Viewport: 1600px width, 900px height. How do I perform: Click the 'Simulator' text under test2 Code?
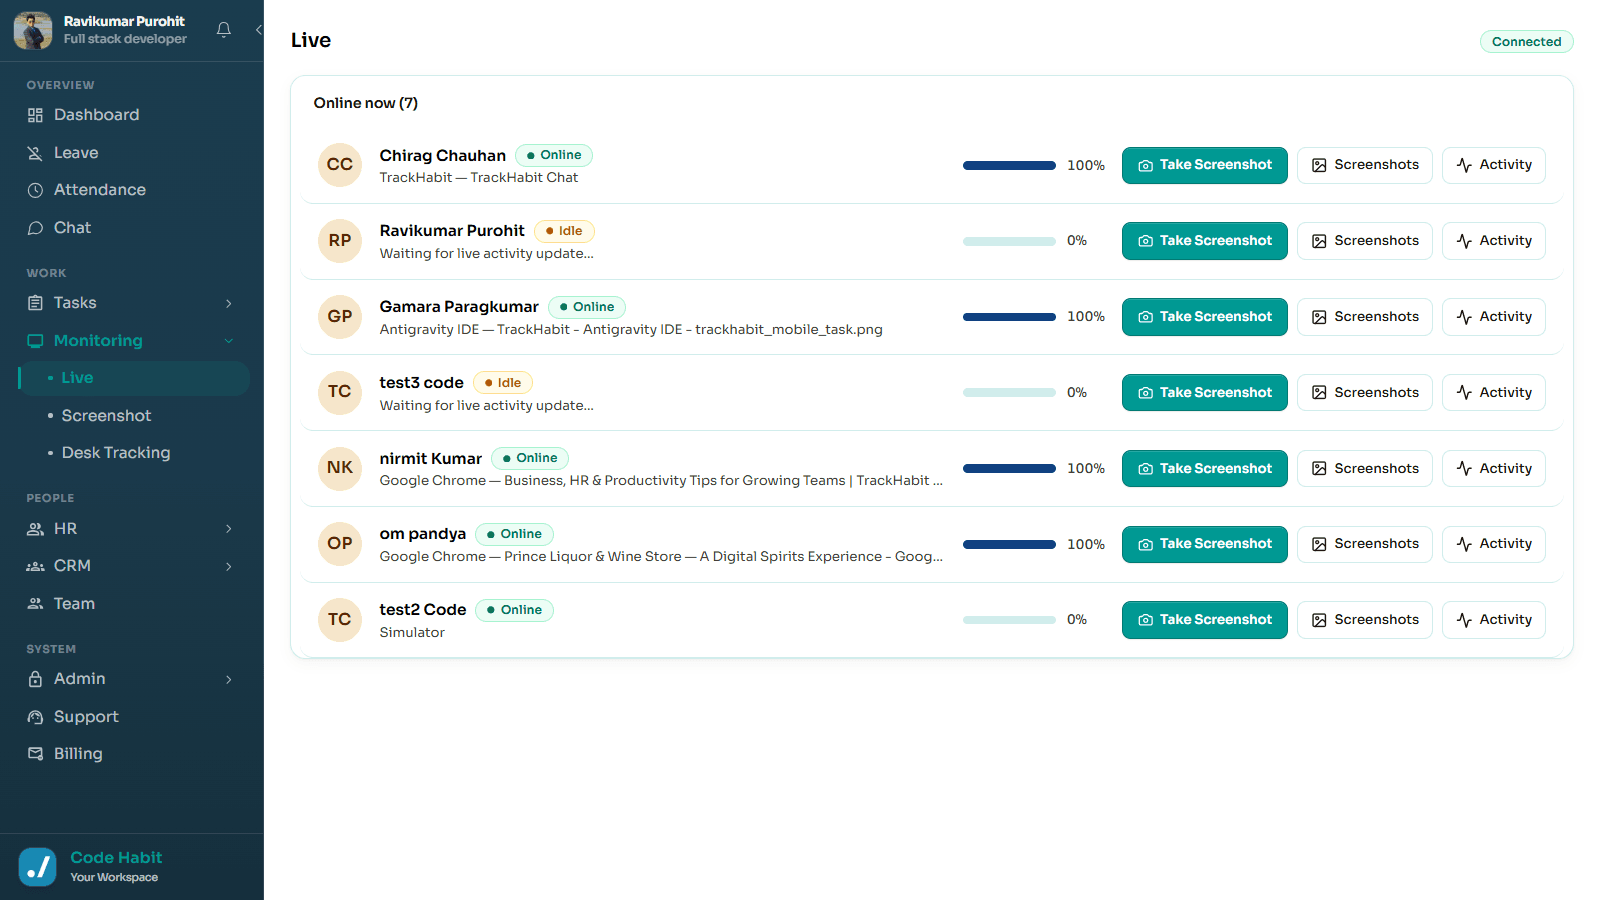pos(412,633)
